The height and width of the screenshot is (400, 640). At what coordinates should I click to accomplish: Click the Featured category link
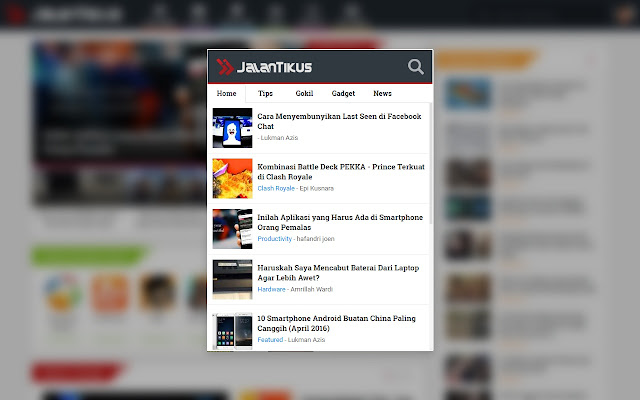point(270,340)
